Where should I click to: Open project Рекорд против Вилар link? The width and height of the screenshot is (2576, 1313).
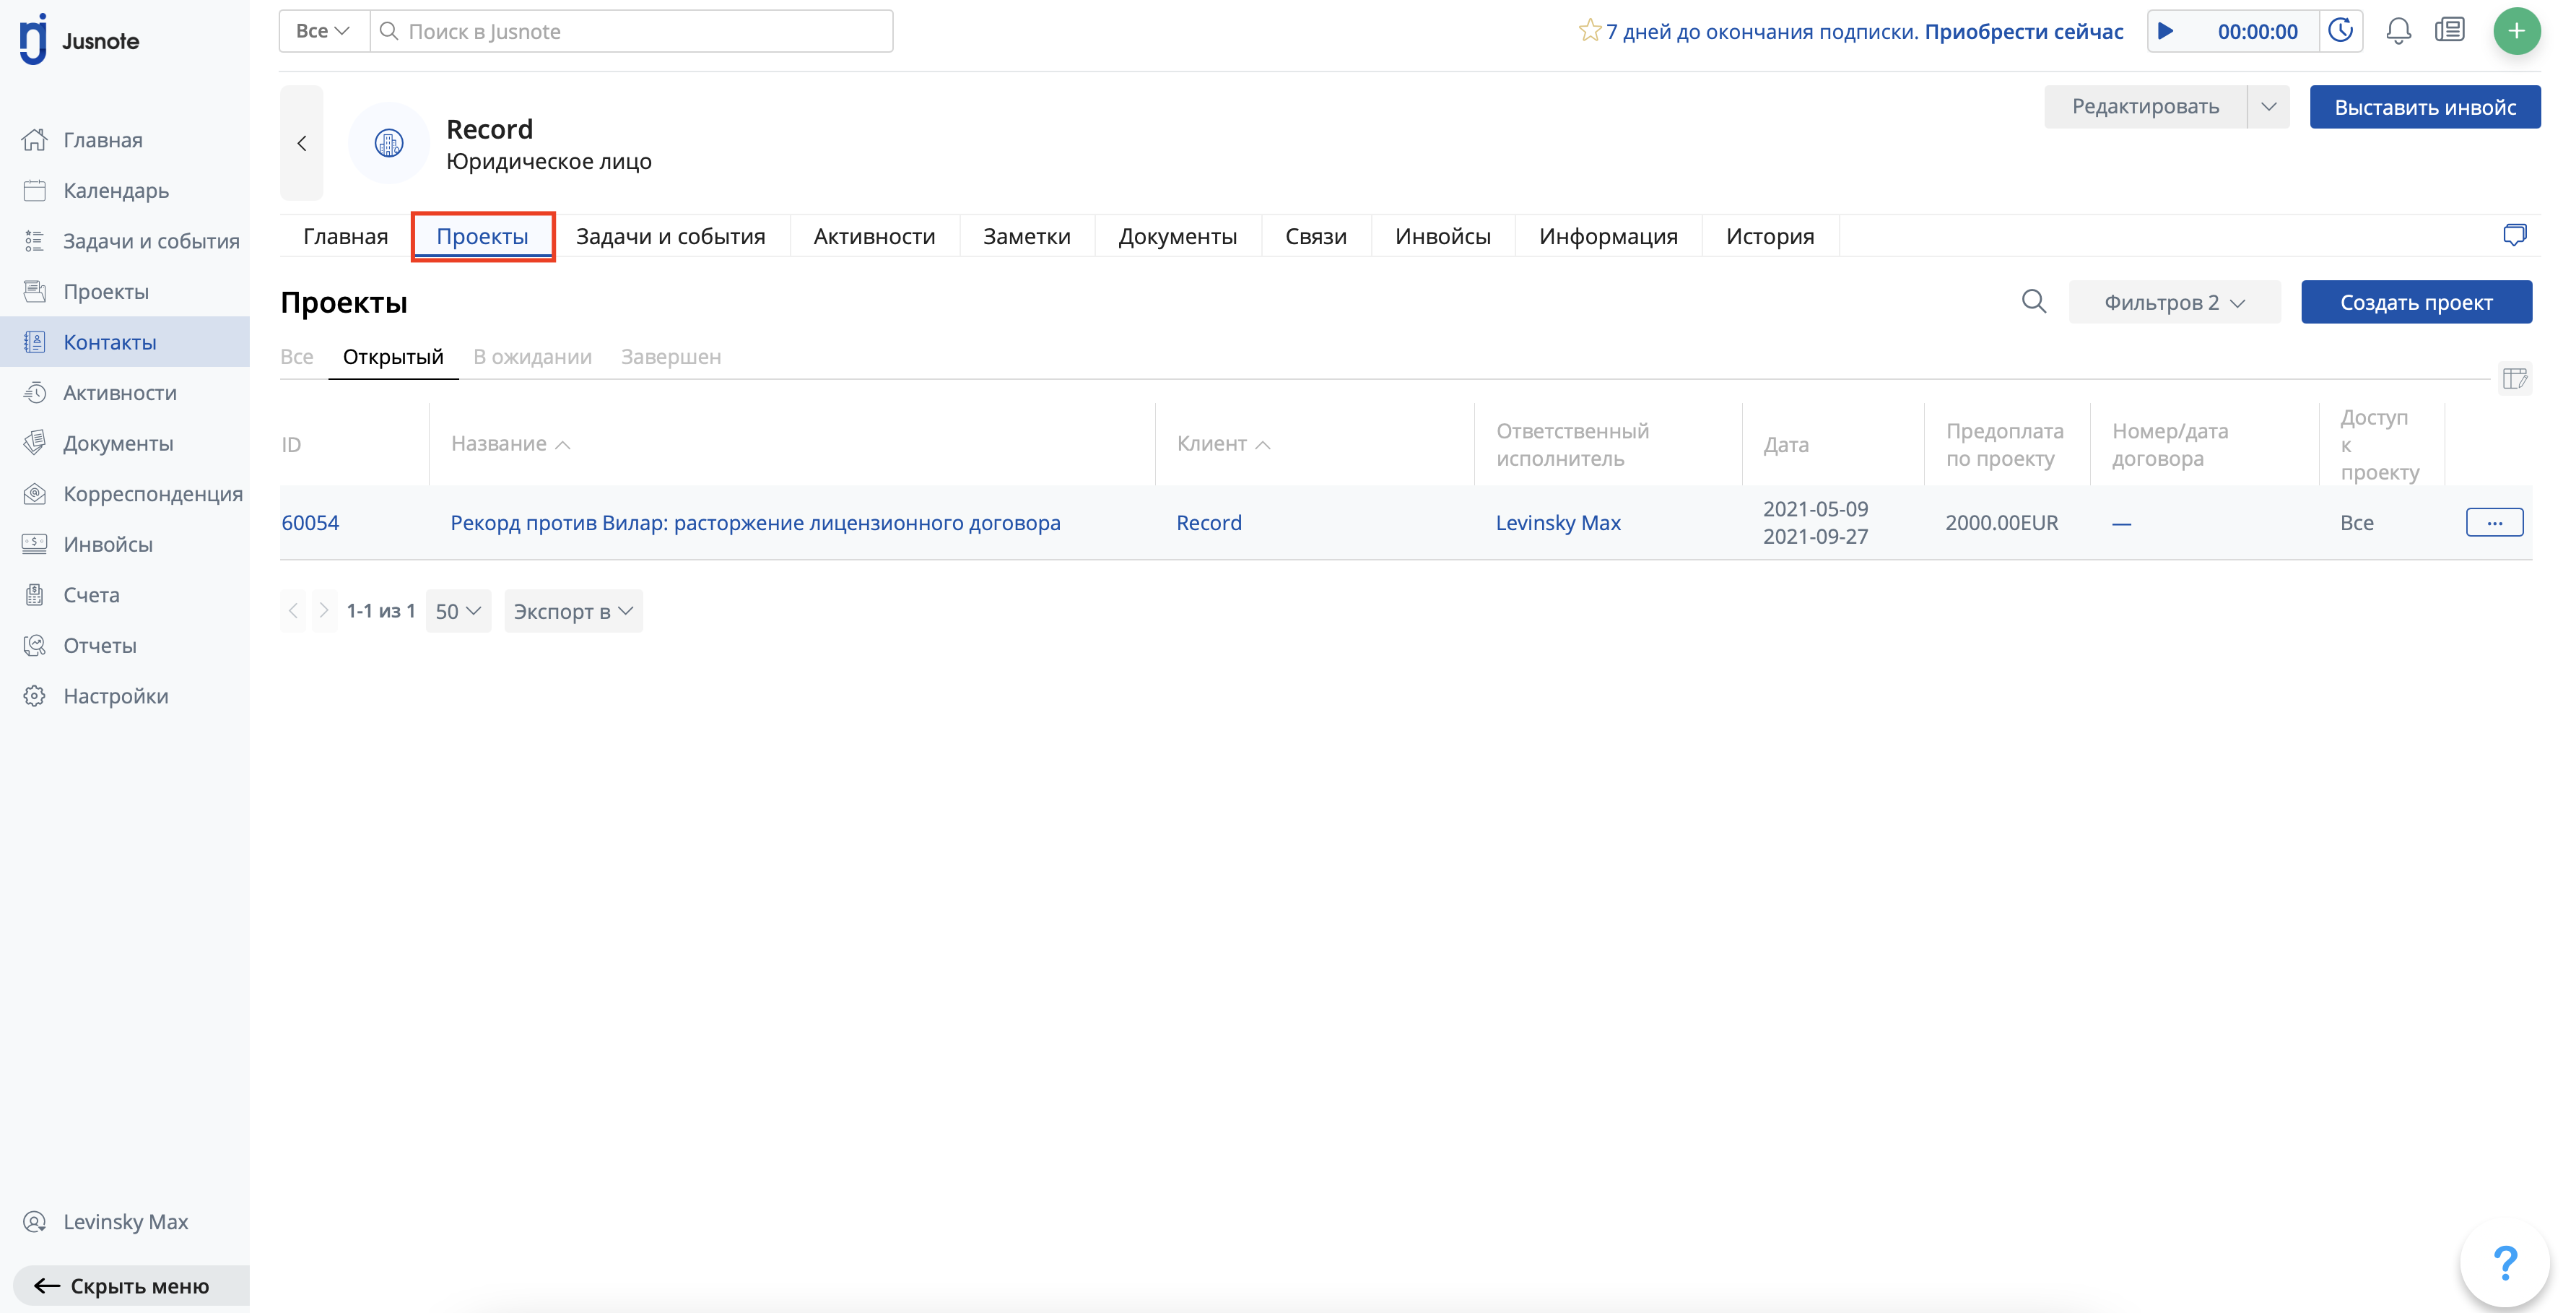(x=755, y=523)
